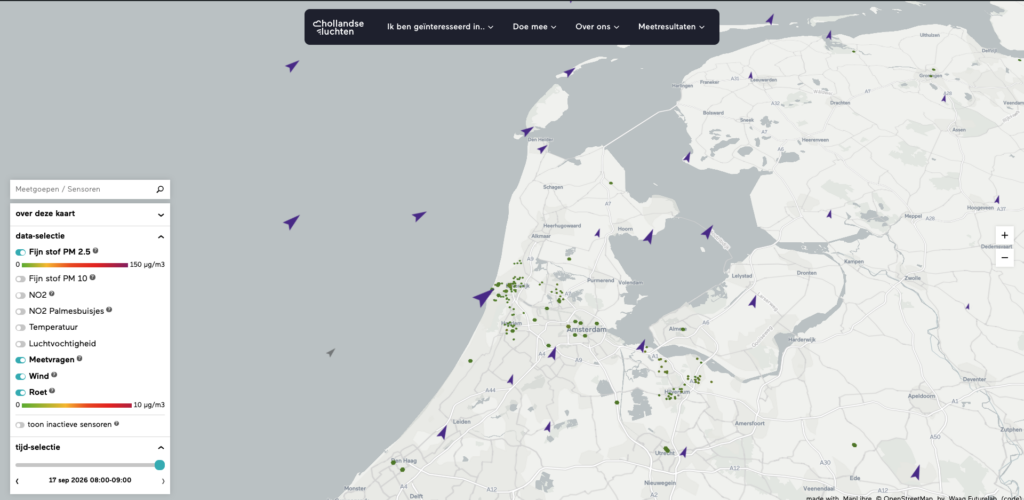The width and height of the screenshot is (1024, 500).
Task: Turn off the Roet toggle
Action: click(21, 392)
